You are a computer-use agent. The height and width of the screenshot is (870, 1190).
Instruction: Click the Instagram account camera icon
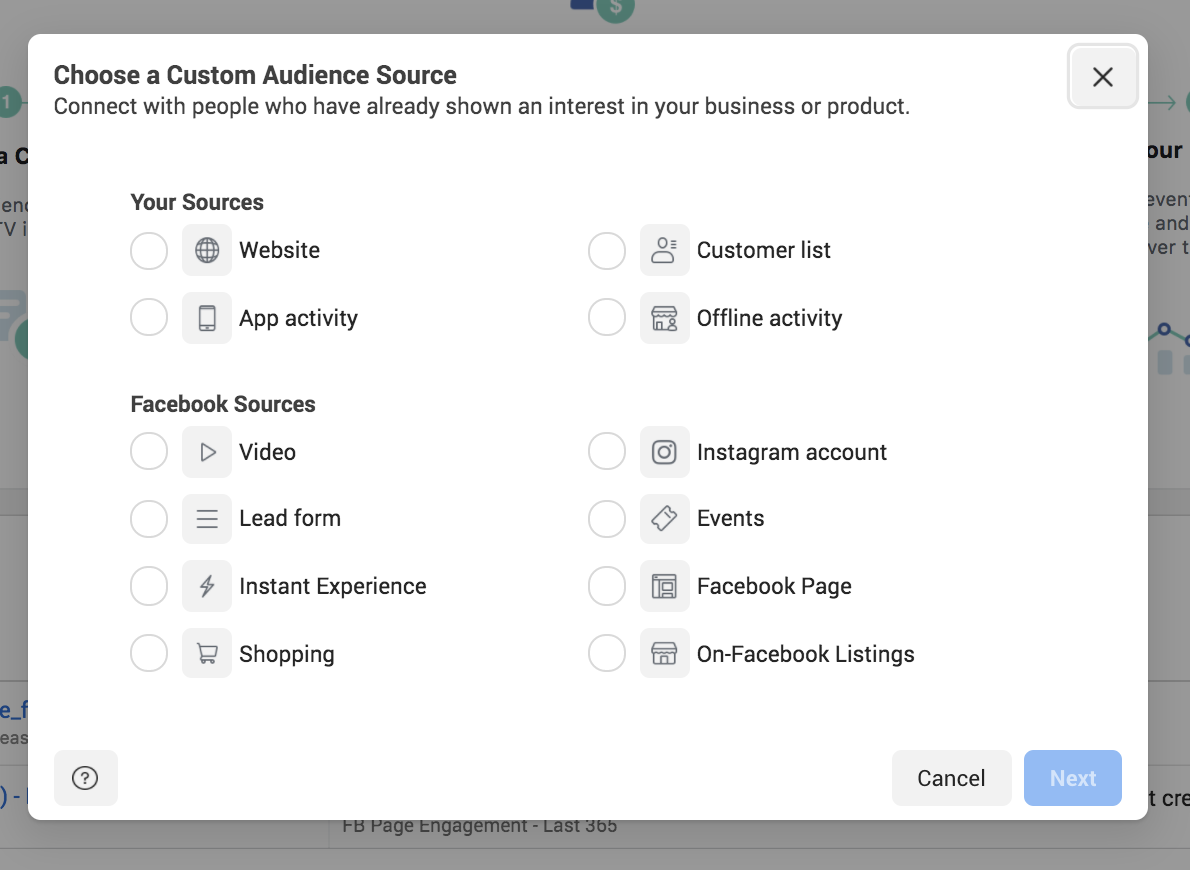(665, 451)
